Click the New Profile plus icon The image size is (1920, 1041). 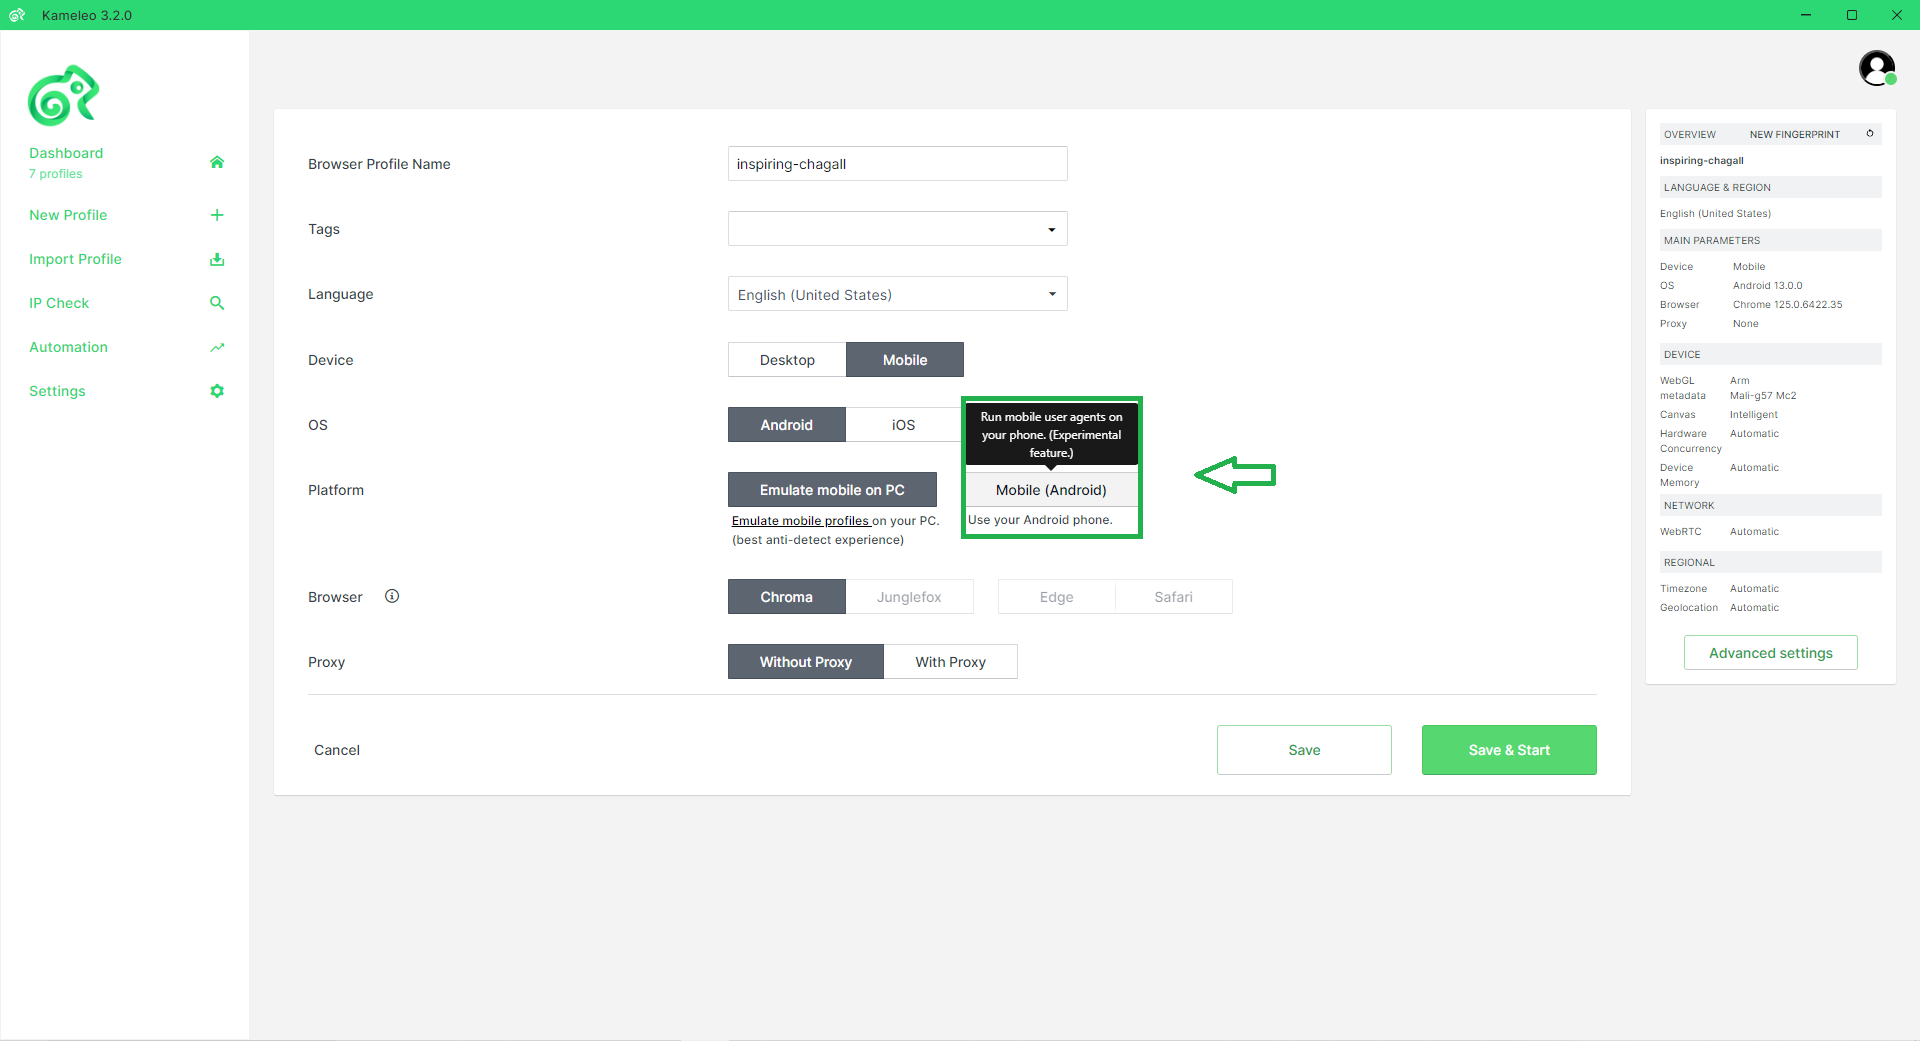coord(217,215)
